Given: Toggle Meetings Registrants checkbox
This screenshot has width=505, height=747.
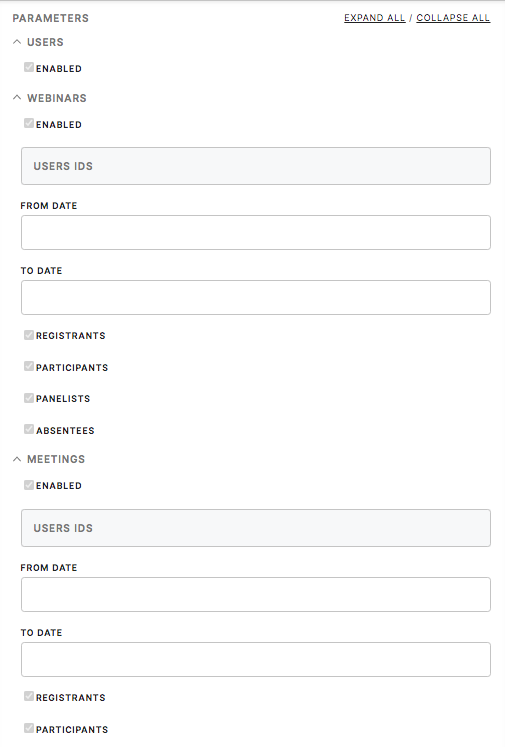Looking at the screenshot, I should coord(29,697).
